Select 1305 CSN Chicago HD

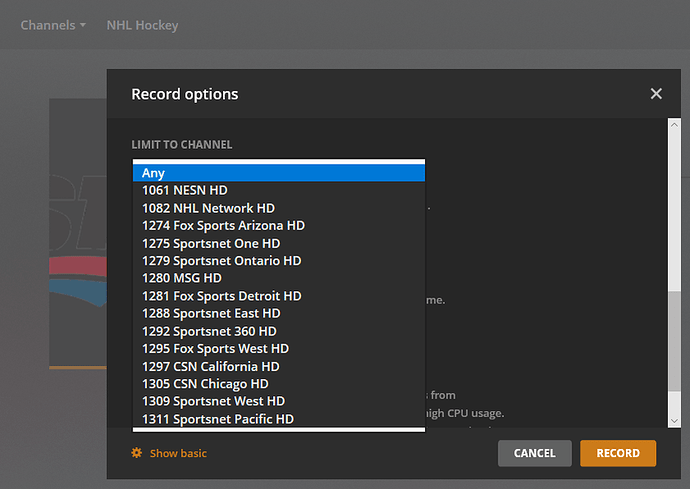point(279,384)
